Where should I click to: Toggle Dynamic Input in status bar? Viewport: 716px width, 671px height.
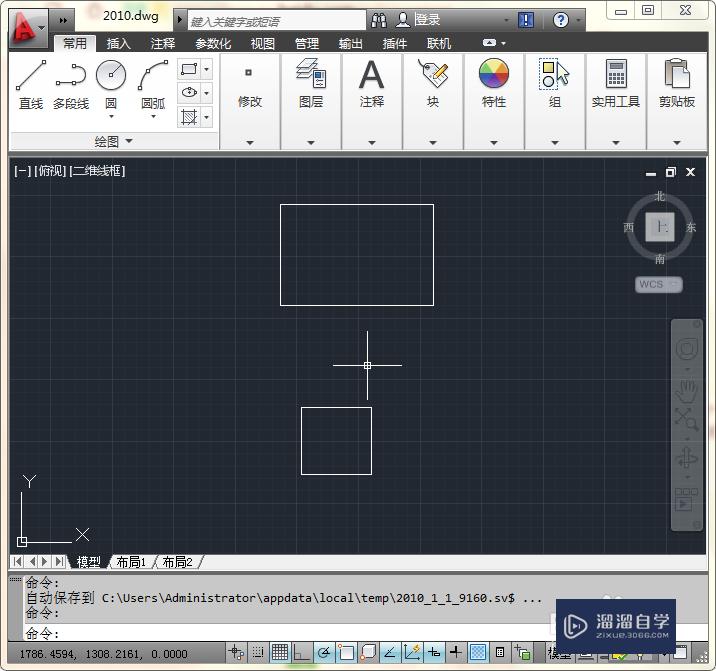pos(433,652)
